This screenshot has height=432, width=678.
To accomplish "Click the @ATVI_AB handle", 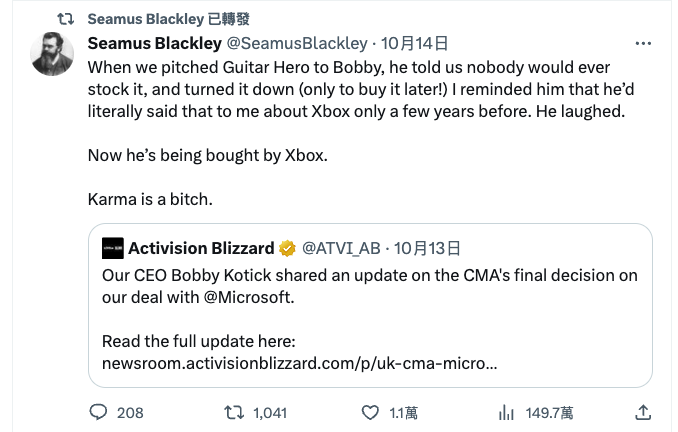I will [x=341, y=248].
